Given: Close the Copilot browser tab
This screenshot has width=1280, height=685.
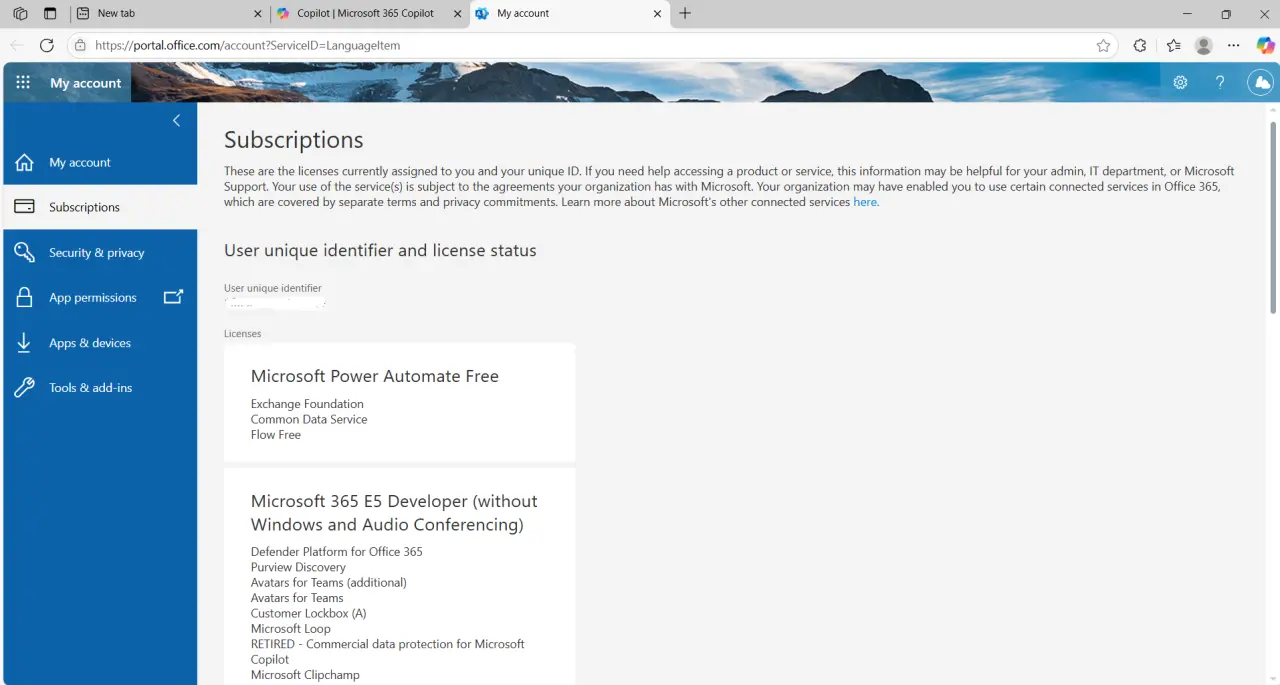Looking at the screenshot, I should 458,14.
